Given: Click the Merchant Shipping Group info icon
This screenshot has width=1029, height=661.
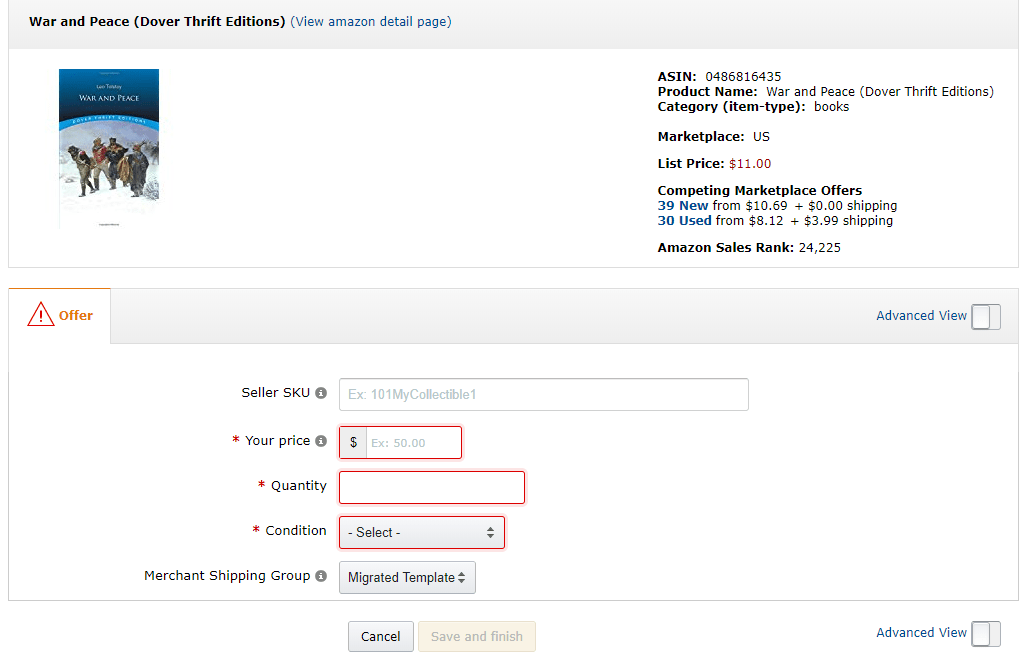Looking at the screenshot, I should (x=320, y=576).
